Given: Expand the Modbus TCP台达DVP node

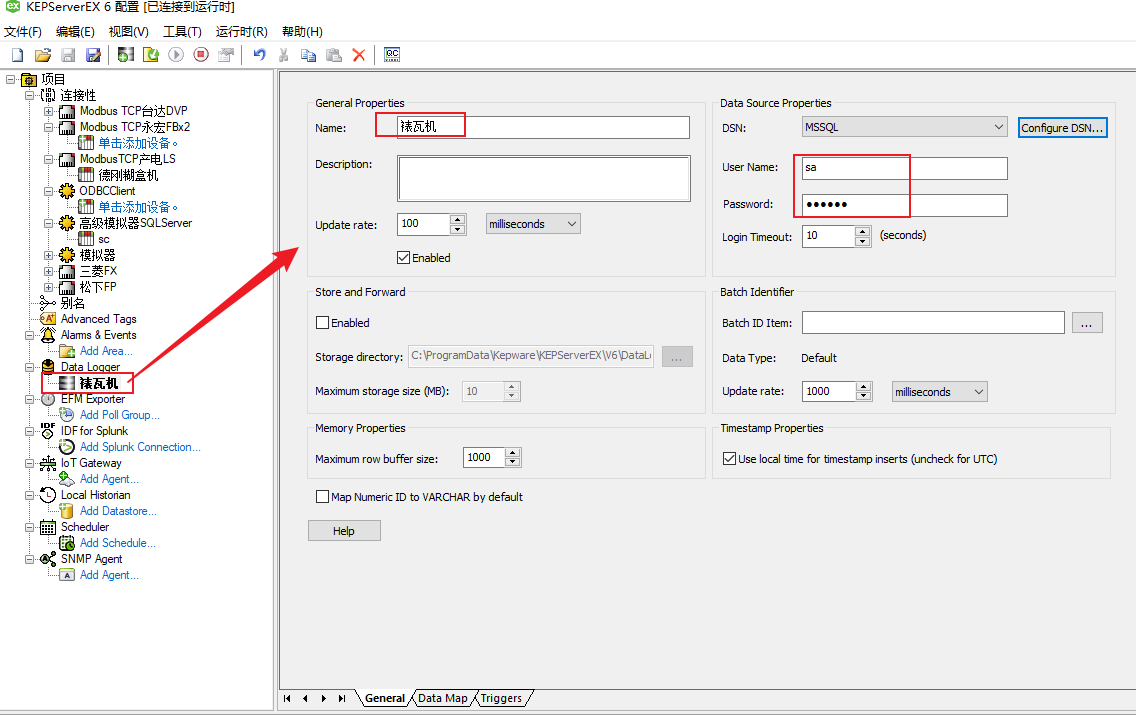Looking at the screenshot, I should coord(49,112).
